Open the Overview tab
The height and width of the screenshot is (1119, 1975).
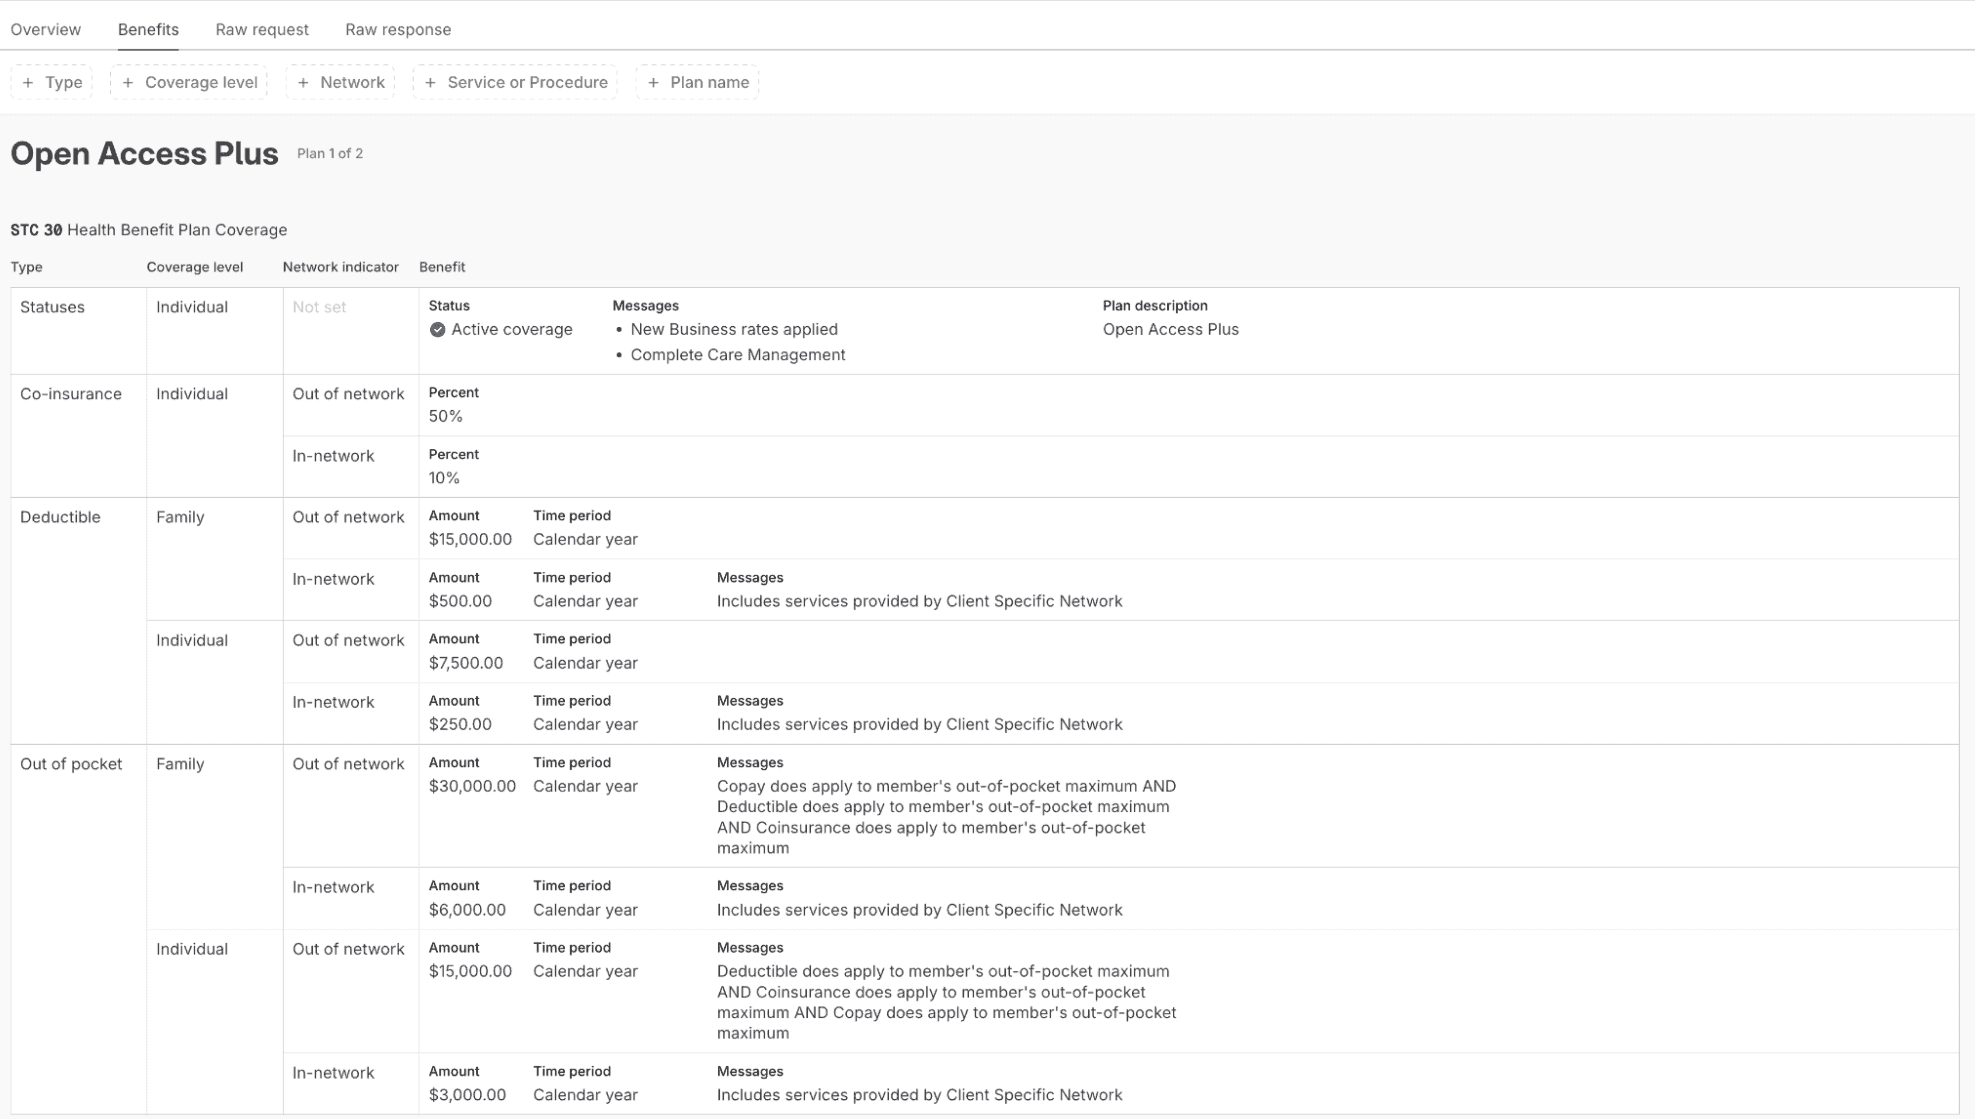[x=45, y=29]
